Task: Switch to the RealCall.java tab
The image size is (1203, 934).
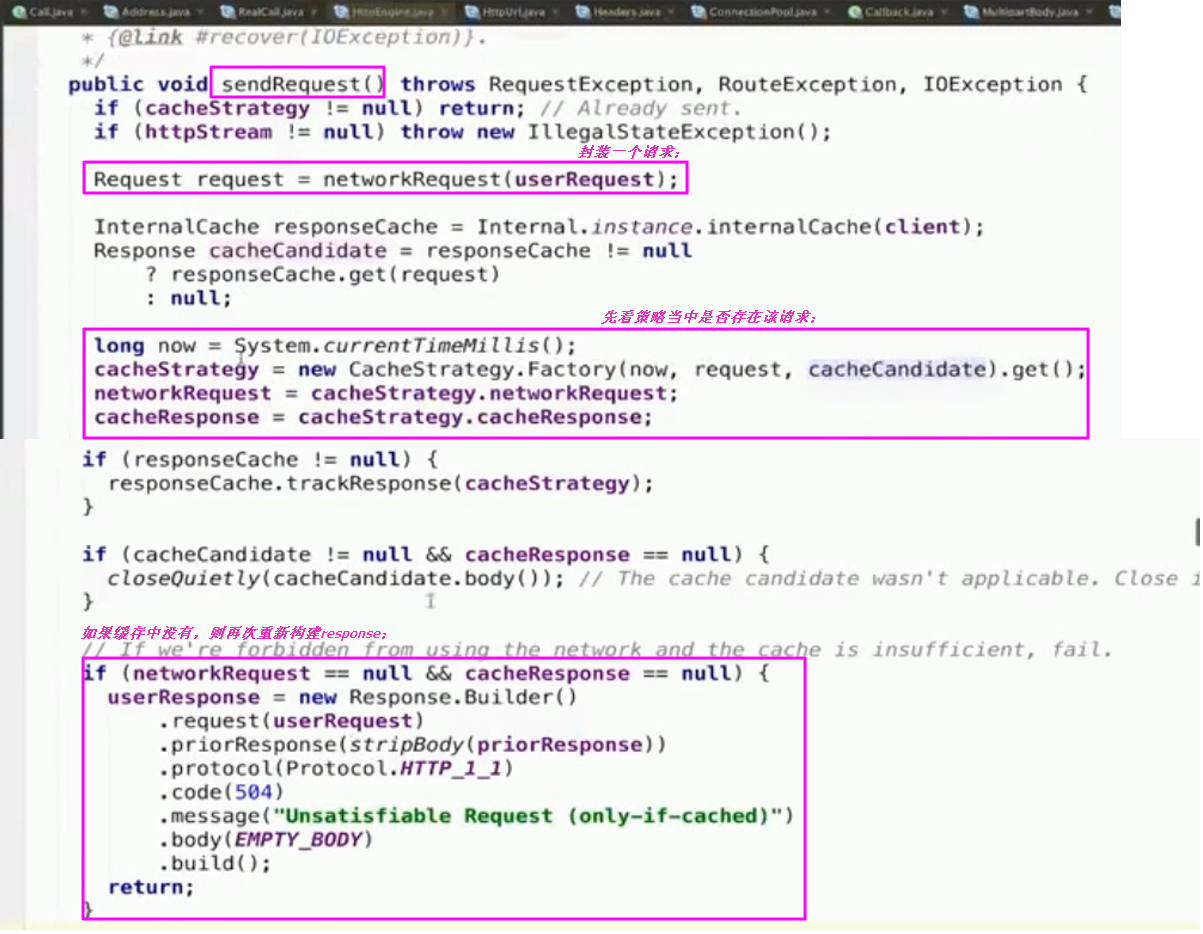Action: pos(270,12)
